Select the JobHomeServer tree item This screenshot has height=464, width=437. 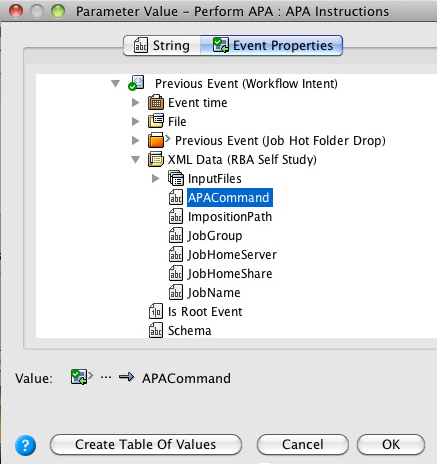pyautogui.click(x=232, y=255)
